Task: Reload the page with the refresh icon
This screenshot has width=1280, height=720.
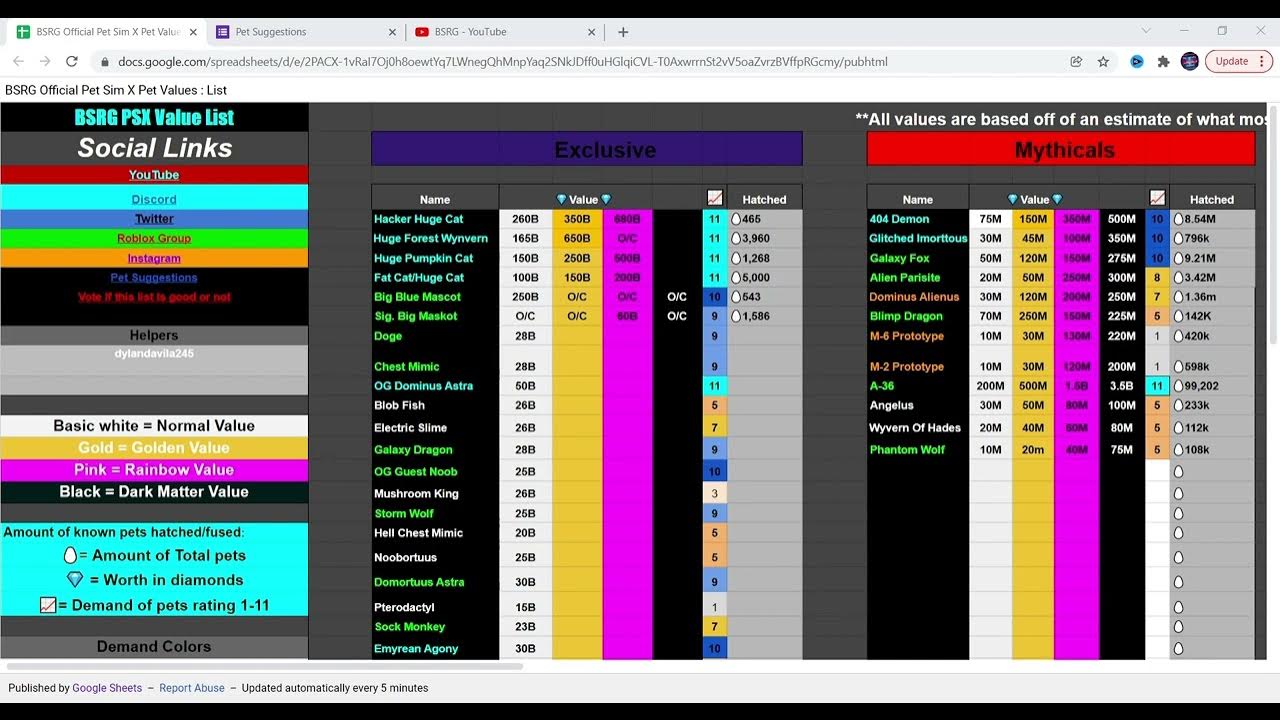Action: point(72,61)
